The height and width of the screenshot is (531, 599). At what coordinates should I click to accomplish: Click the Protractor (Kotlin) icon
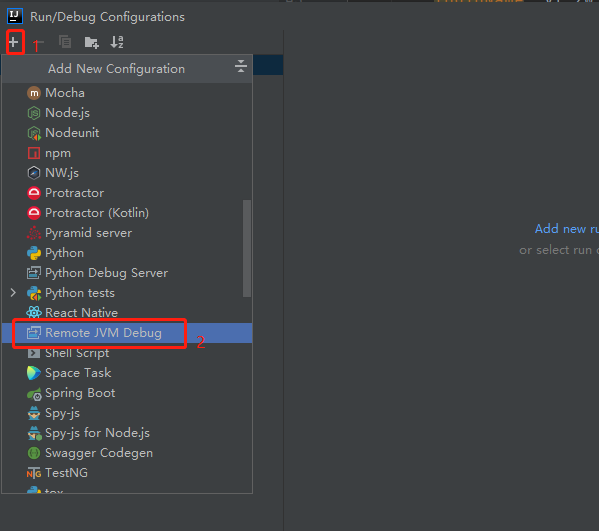click(x=34, y=213)
